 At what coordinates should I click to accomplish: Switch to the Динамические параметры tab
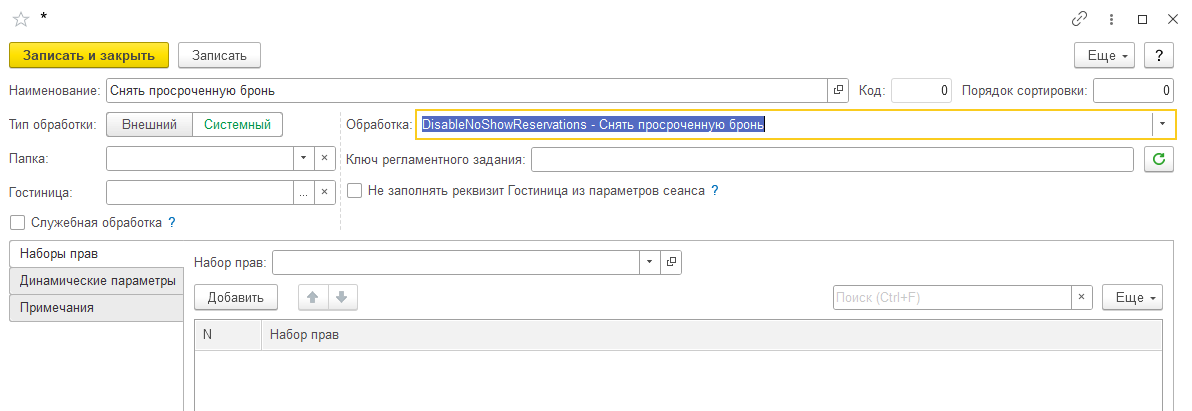point(97,280)
